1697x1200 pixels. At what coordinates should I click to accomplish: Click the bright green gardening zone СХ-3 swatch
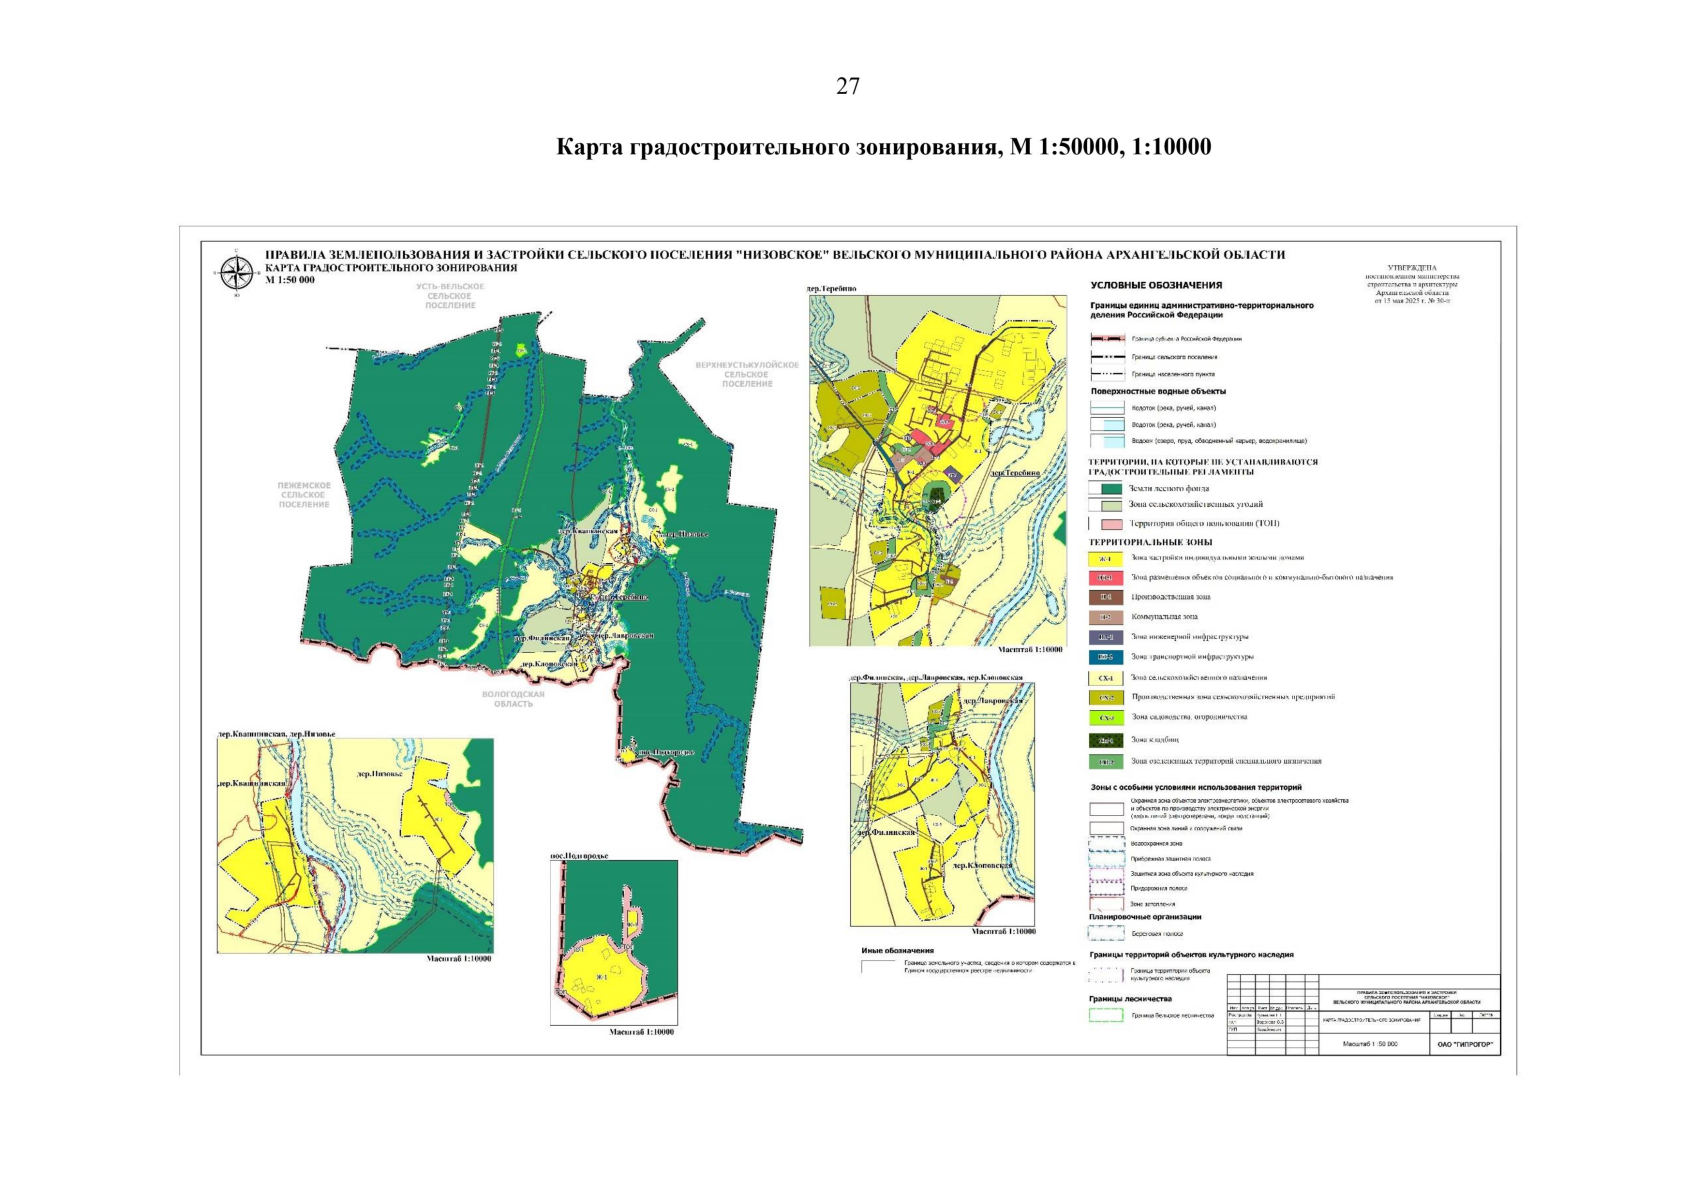[1105, 718]
